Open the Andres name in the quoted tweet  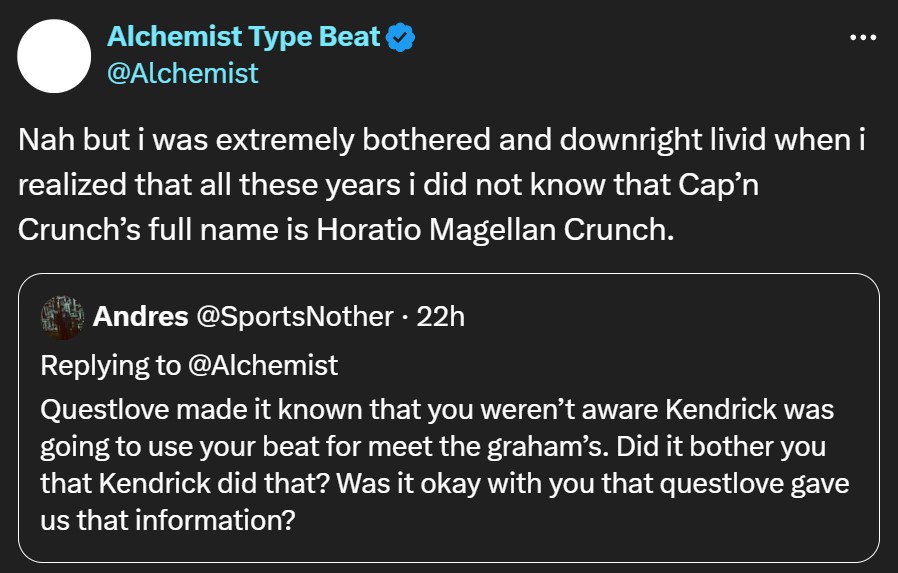pyautogui.click(x=140, y=317)
